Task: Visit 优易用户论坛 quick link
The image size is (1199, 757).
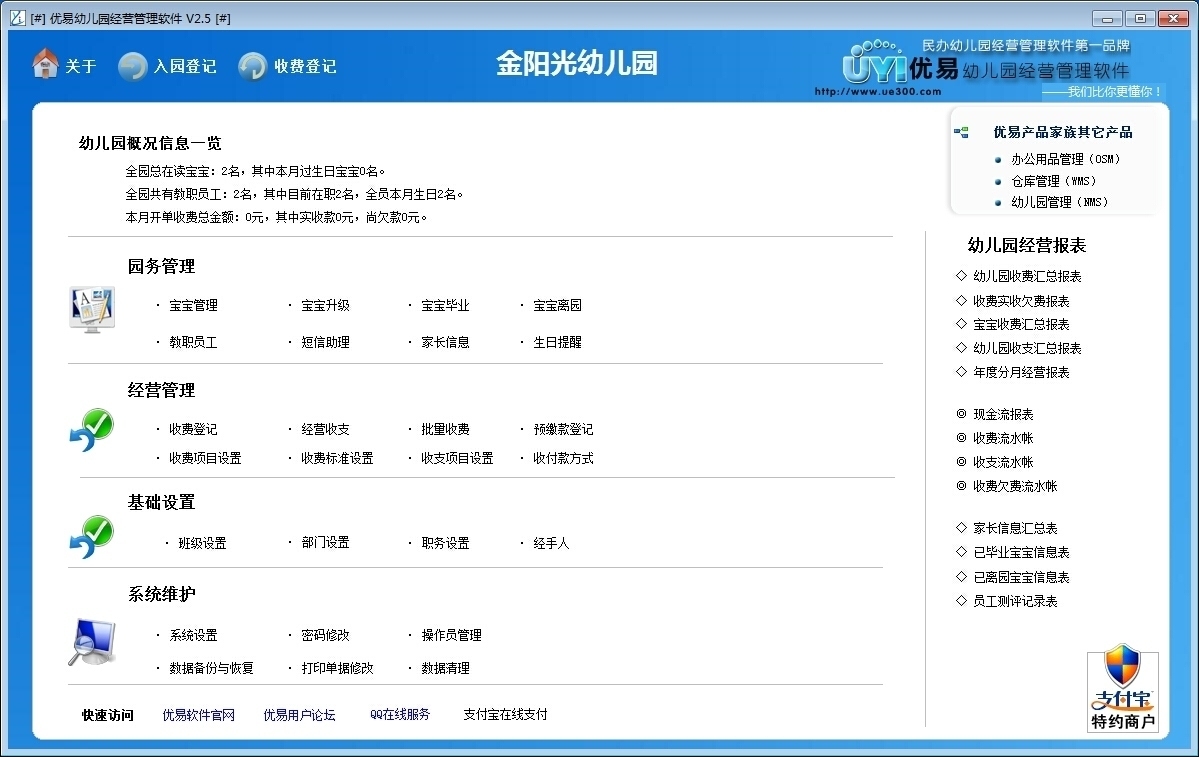Action: coord(299,715)
